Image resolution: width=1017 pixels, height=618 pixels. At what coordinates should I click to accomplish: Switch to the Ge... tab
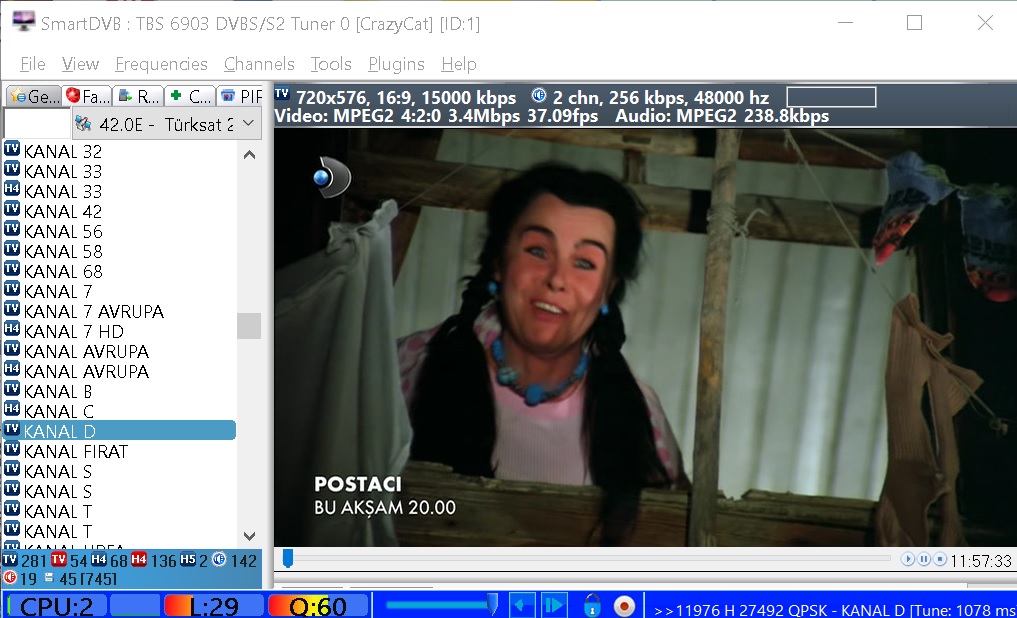click(x=33, y=97)
